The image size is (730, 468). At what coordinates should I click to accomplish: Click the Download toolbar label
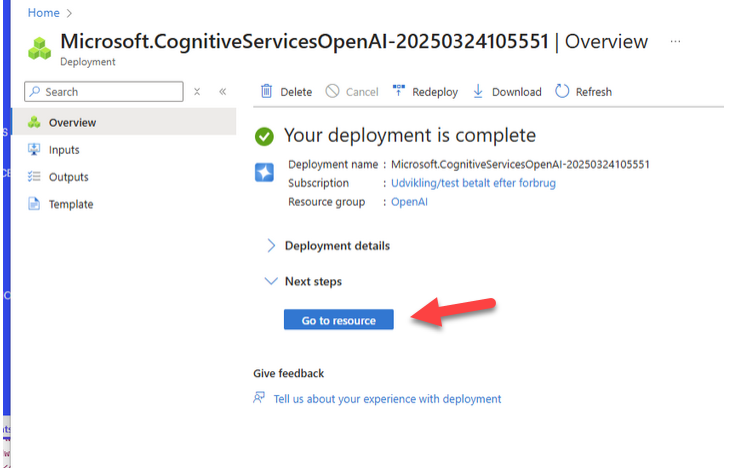(x=516, y=92)
